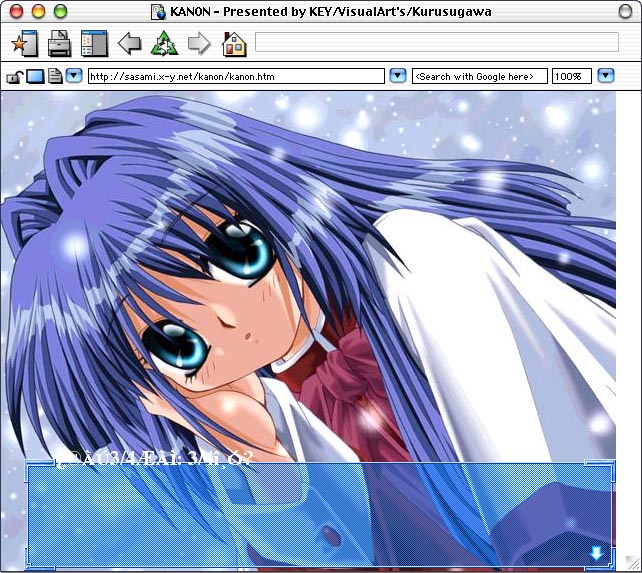This screenshot has width=642, height=573.
Task: Open the URL history dropdown arrow
Action: 398,76
